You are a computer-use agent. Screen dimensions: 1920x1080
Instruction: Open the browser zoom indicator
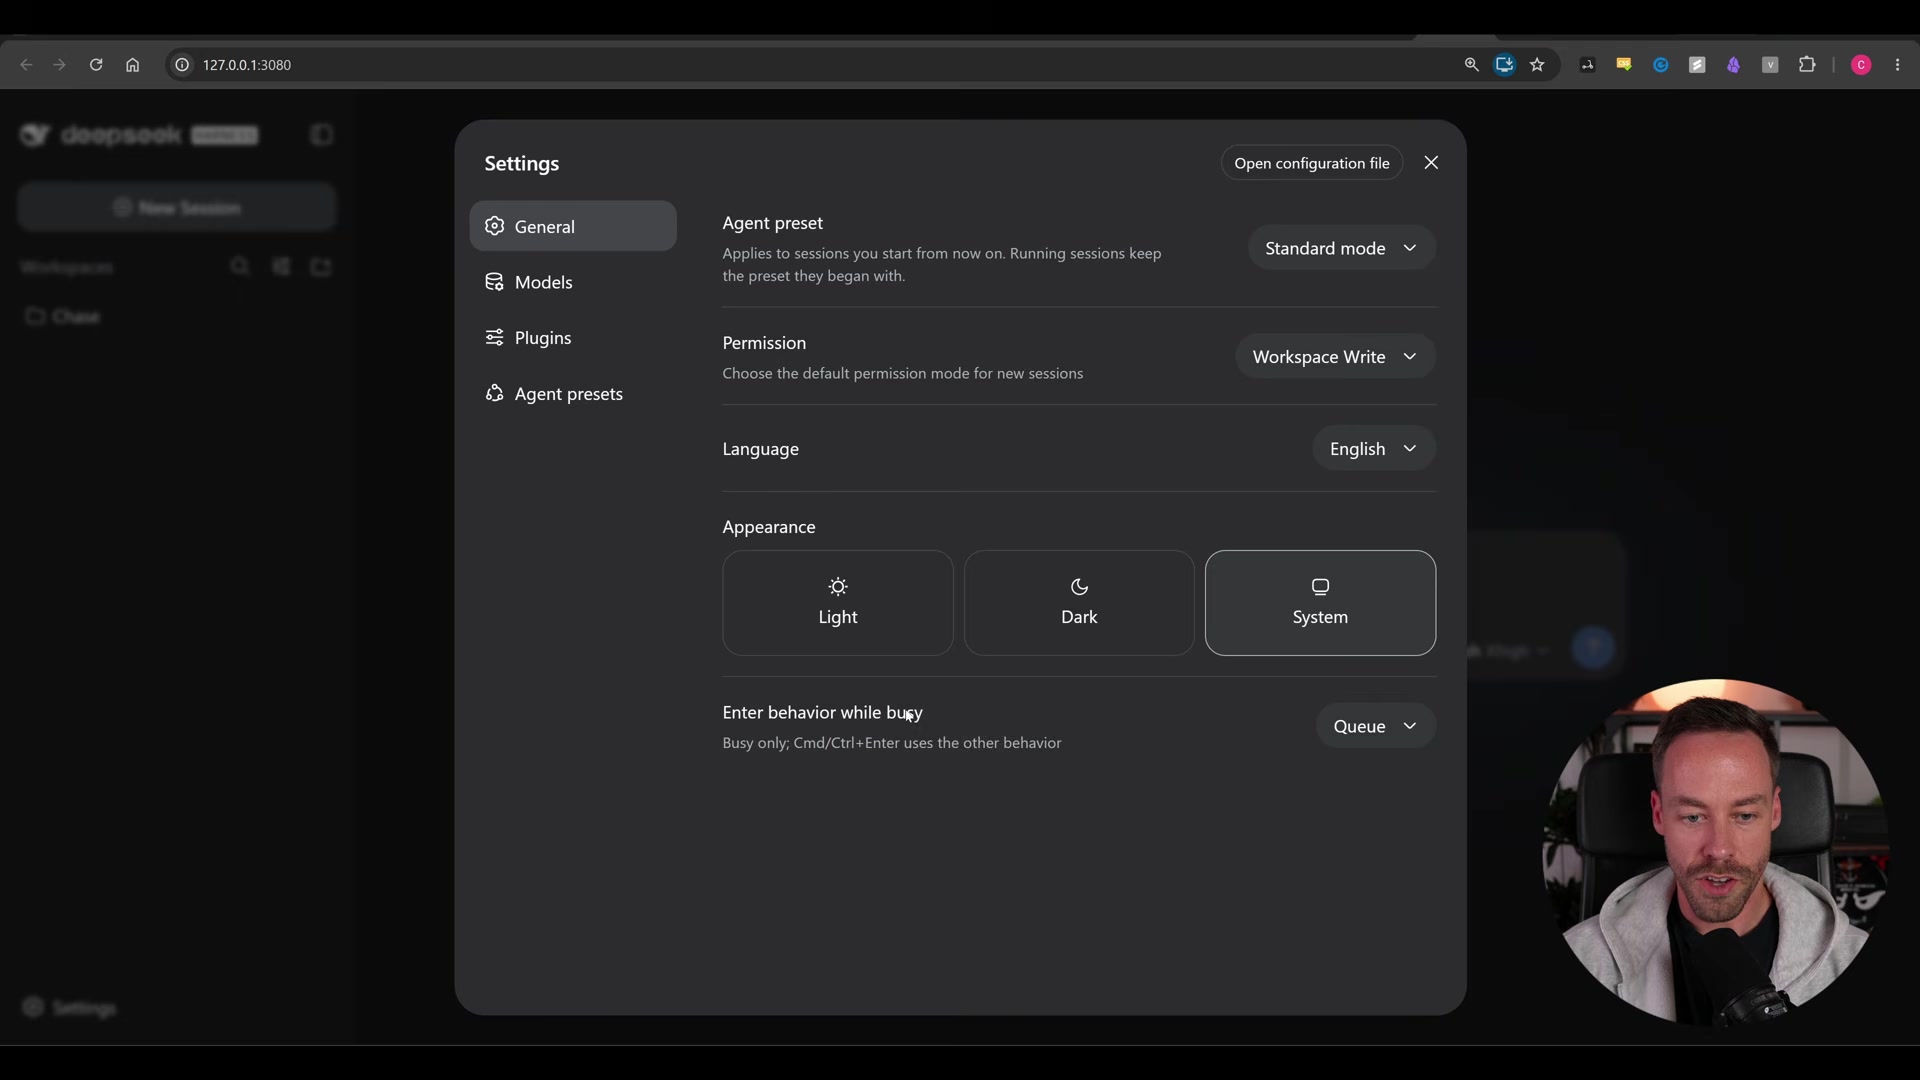(x=1471, y=65)
